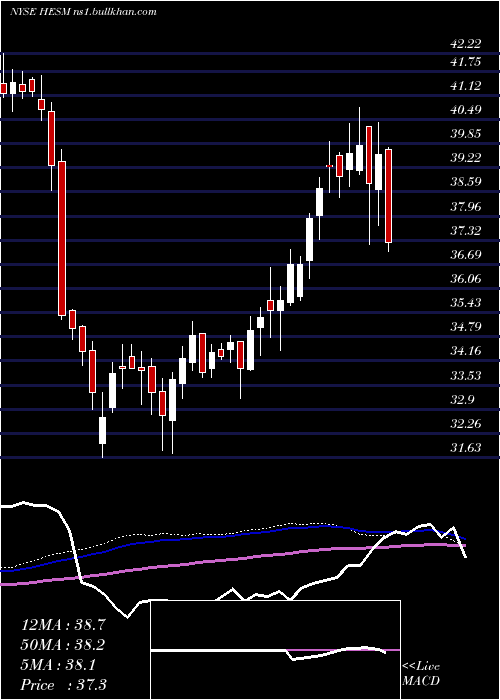Click the 'NYSE HESM ns1.bullkhan.com' chart title
Image resolution: width=500 pixels, height=700 pixels.
tap(83, 12)
